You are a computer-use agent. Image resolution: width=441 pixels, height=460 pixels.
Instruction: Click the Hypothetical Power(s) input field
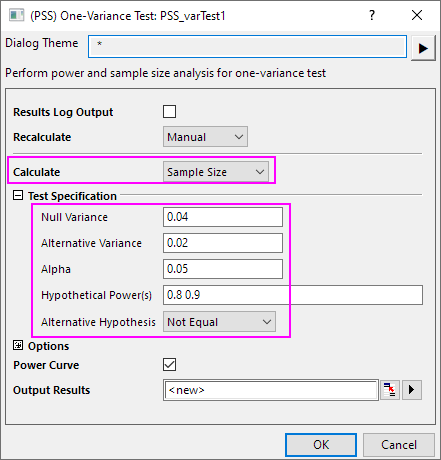coord(293,295)
